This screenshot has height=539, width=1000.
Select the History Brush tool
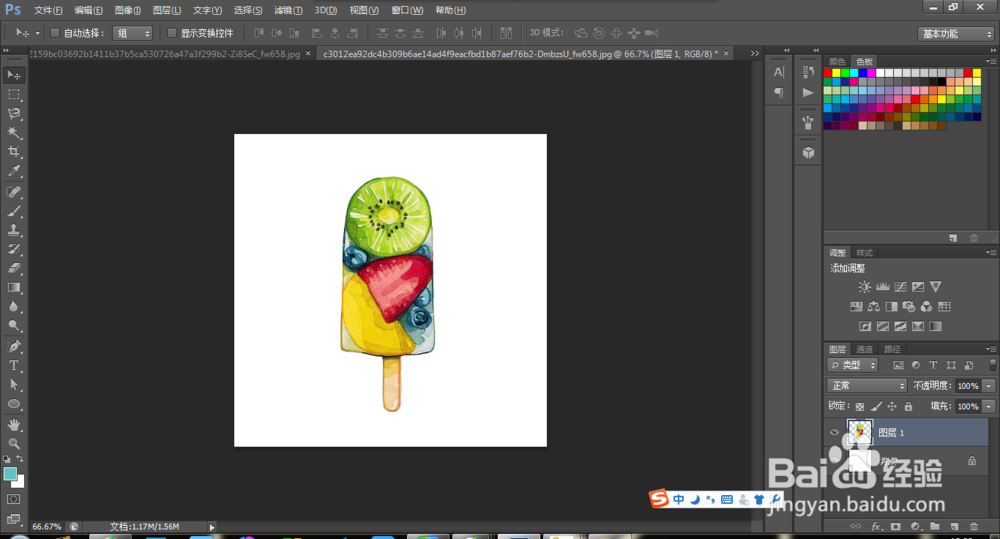click(x=13, y=249)
